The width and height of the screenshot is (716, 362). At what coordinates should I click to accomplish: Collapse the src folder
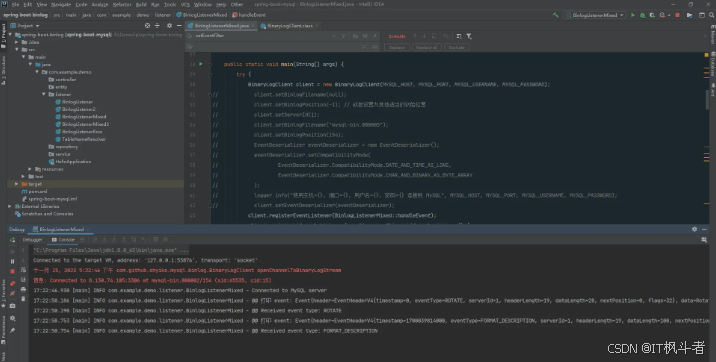(17, 49)
